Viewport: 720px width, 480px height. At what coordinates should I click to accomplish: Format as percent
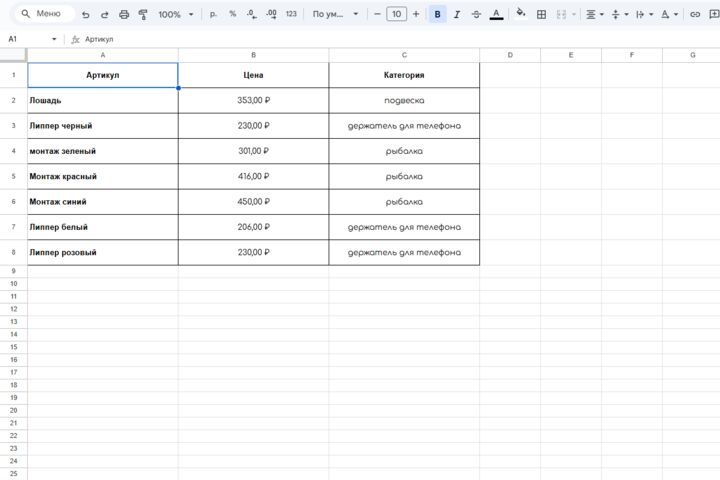233,14
